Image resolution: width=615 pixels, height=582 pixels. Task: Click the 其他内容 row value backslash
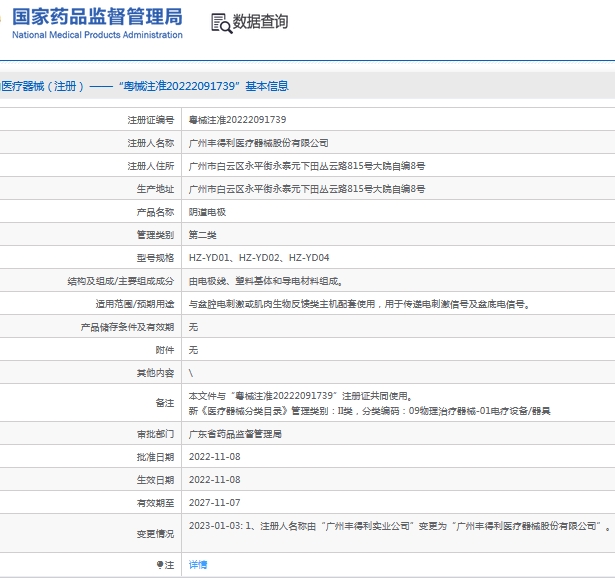(191, 373)
